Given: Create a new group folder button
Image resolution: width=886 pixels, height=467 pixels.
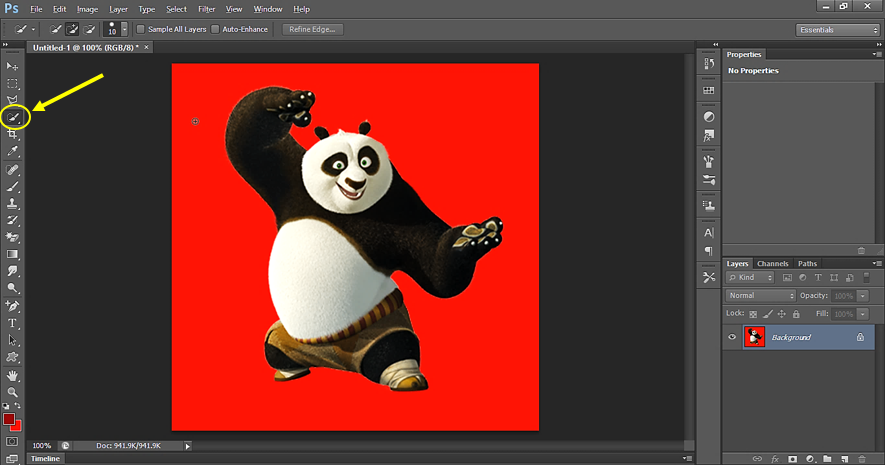Looking at the screenshot, I should (827, 459).
